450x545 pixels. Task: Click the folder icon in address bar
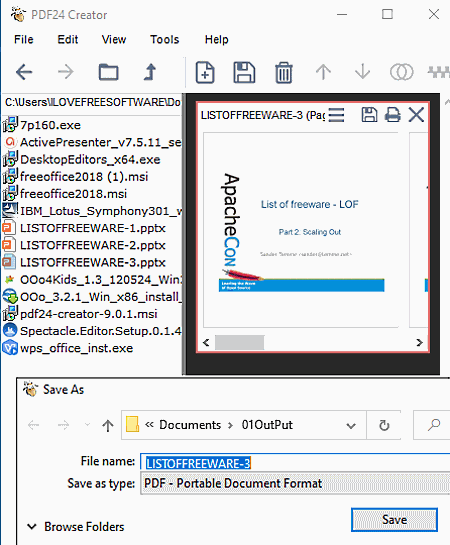(132, 424)
